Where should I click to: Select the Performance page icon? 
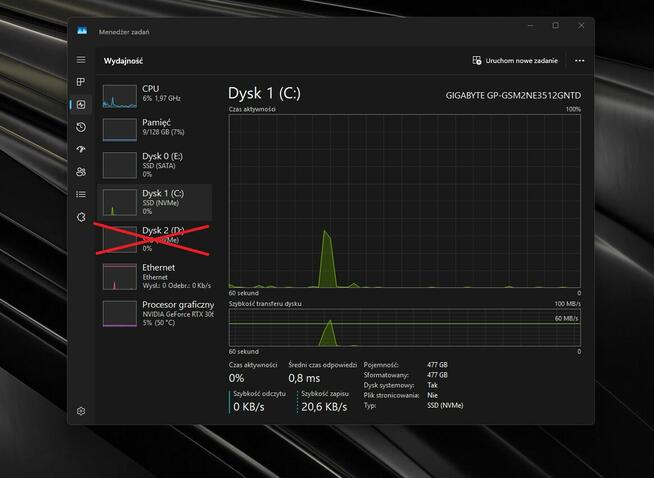tap(81, 104)
